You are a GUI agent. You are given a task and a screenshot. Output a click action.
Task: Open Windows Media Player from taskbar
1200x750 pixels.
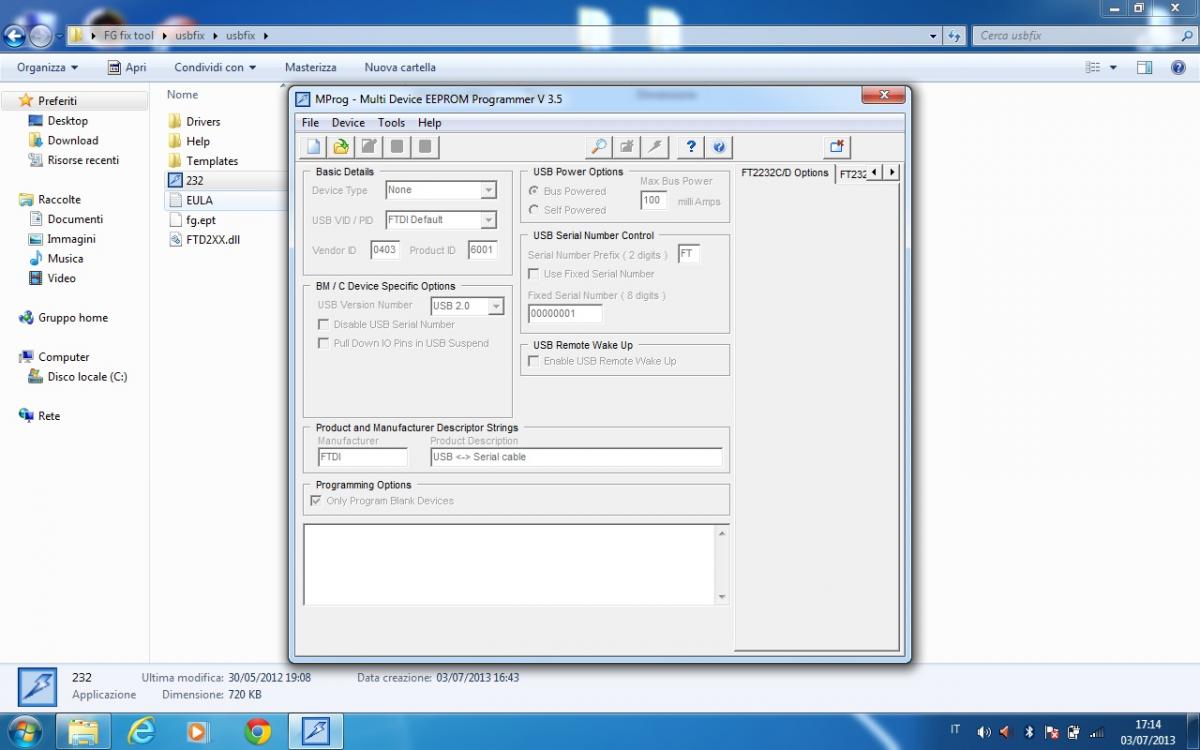[197, 732]
